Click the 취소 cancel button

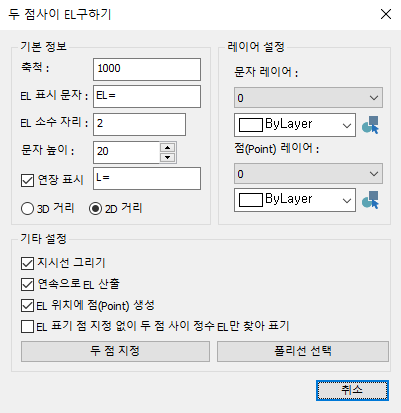(x=352, y=390)
